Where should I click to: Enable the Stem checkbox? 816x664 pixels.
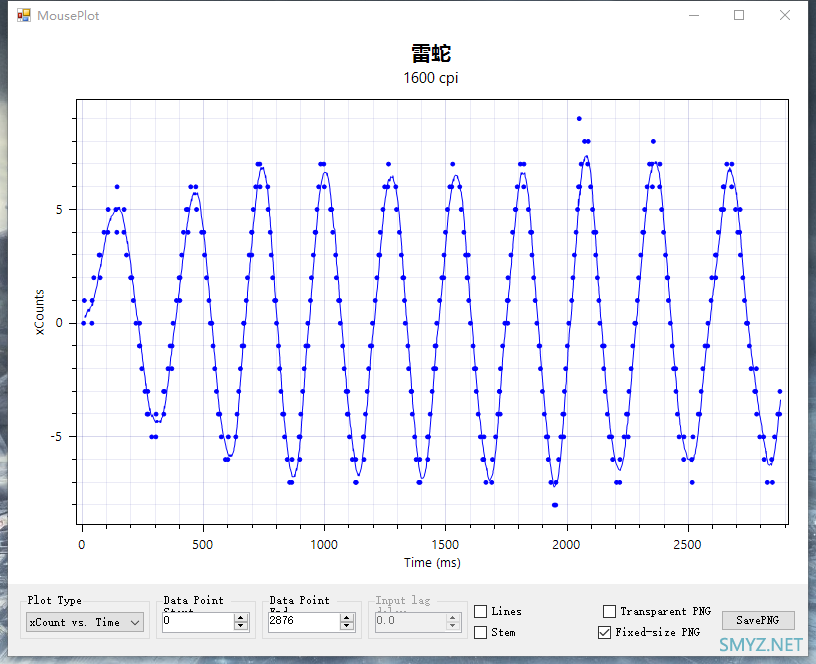[481, 632]
